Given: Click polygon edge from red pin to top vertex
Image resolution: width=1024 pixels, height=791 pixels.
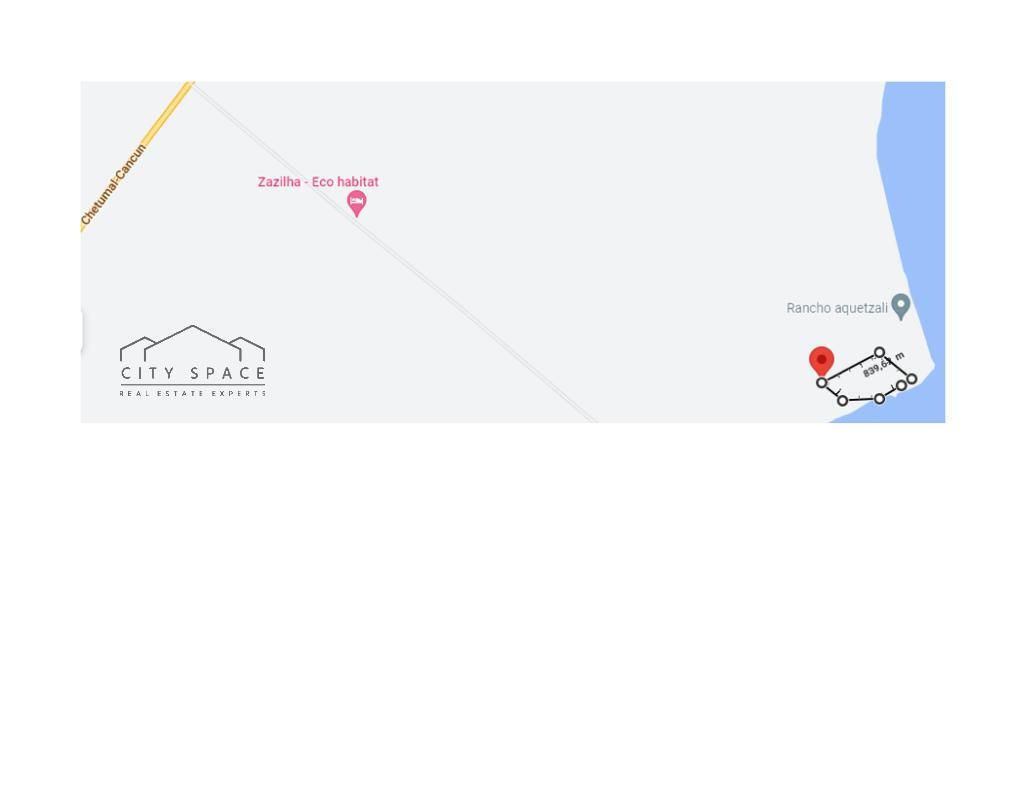Looking at the screenshot, I should [850, 368].
